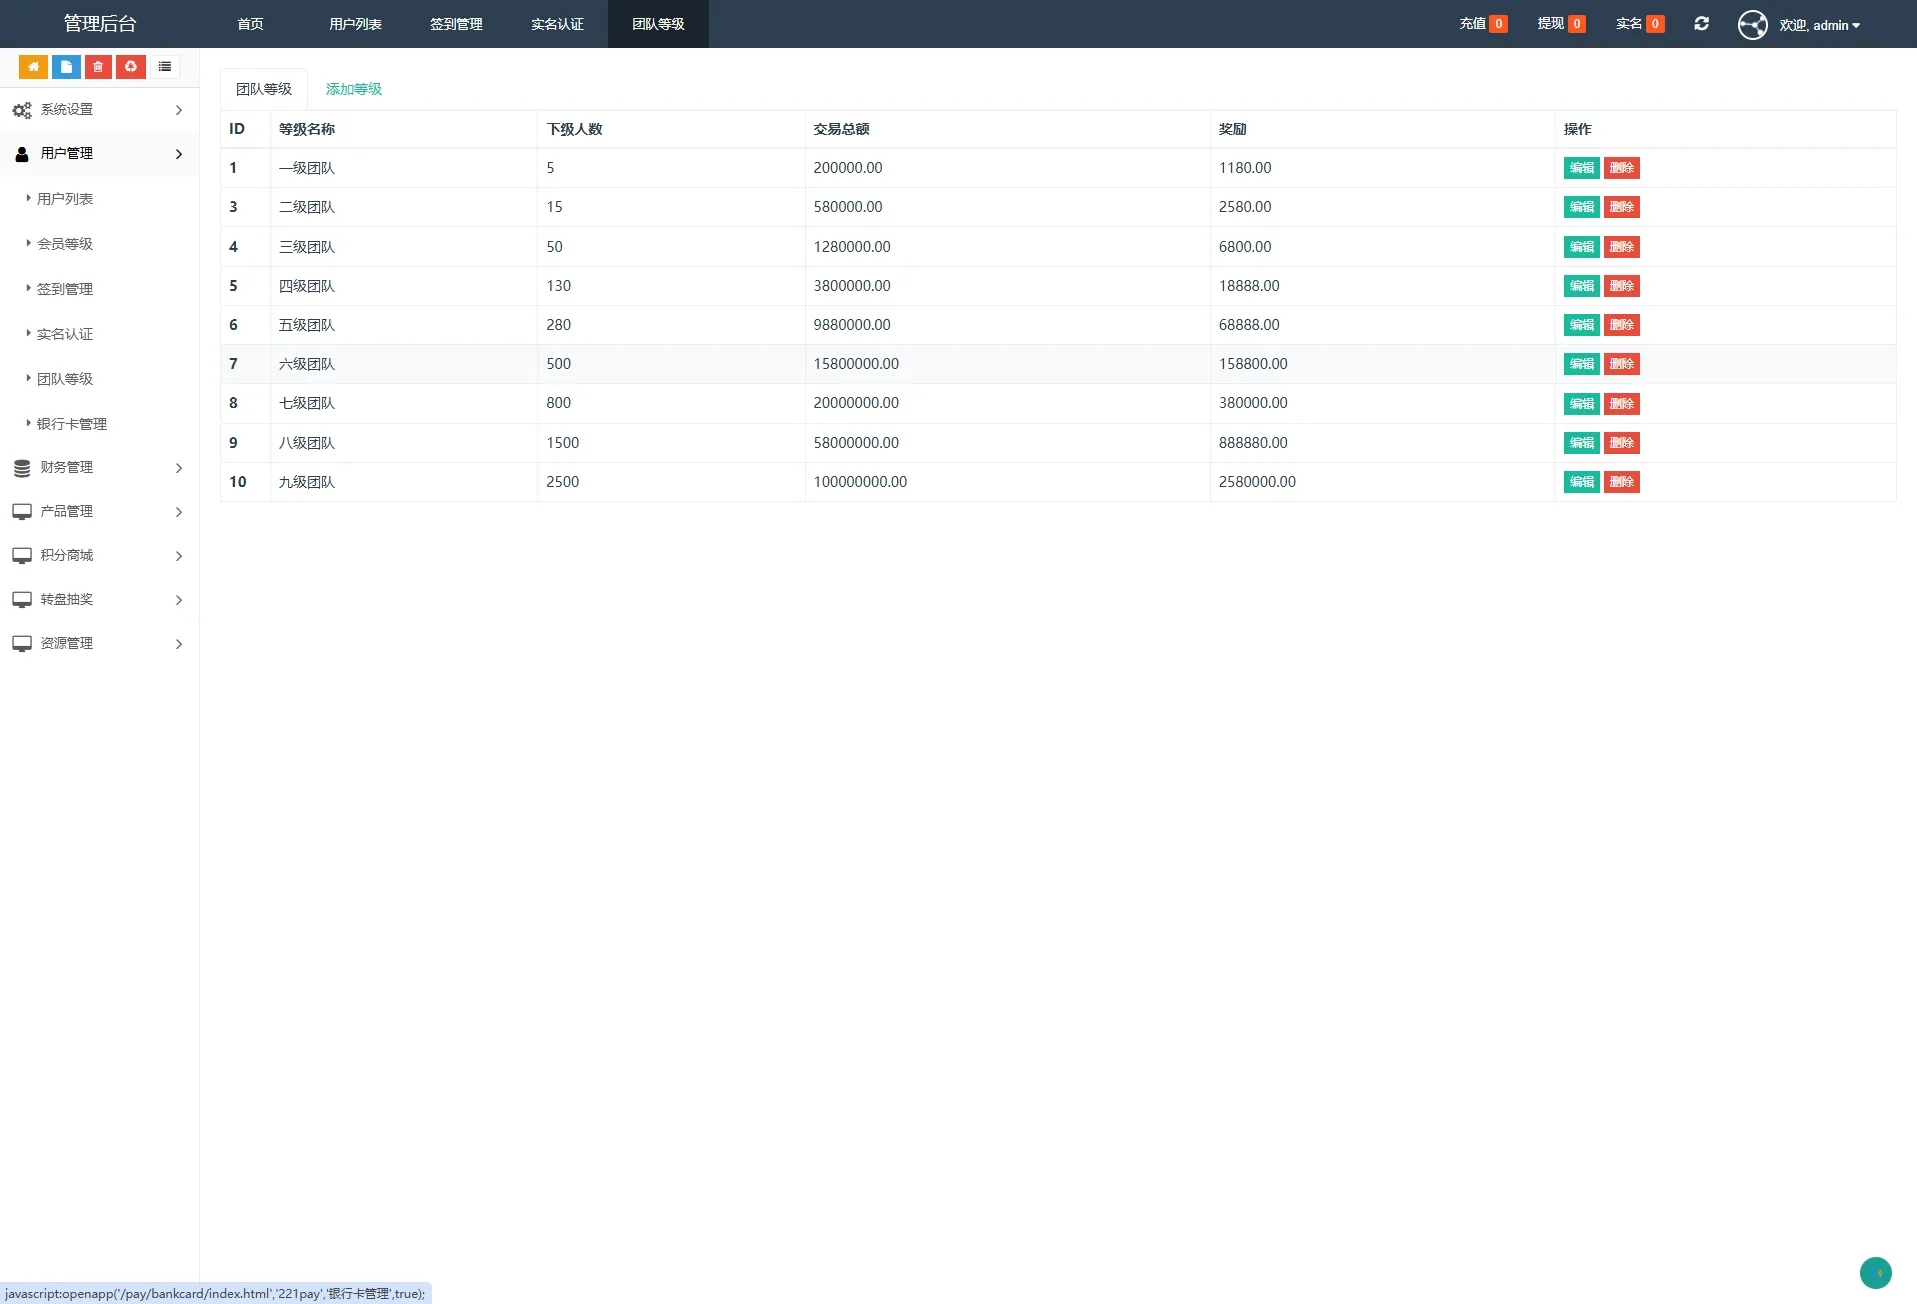This screenshot has width=1917, height=1304.
Task: Expand the 财务管理 sidebar section
Action: click(x=98, y=467)
